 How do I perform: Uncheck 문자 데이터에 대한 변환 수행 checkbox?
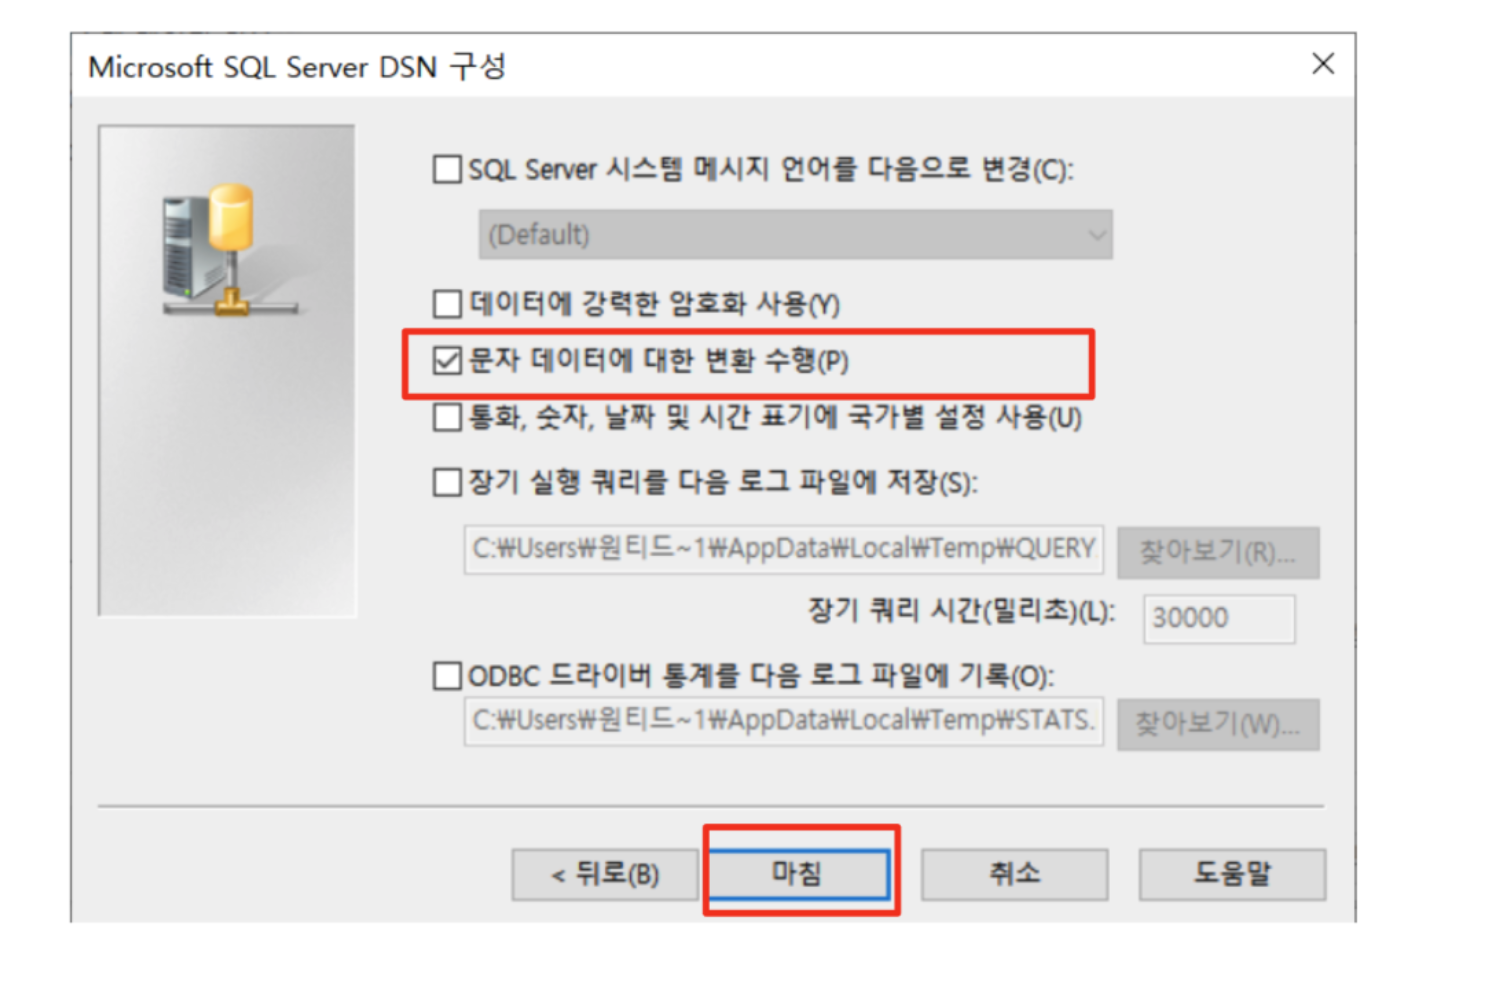pyautogui.click(x=447, y=361)
